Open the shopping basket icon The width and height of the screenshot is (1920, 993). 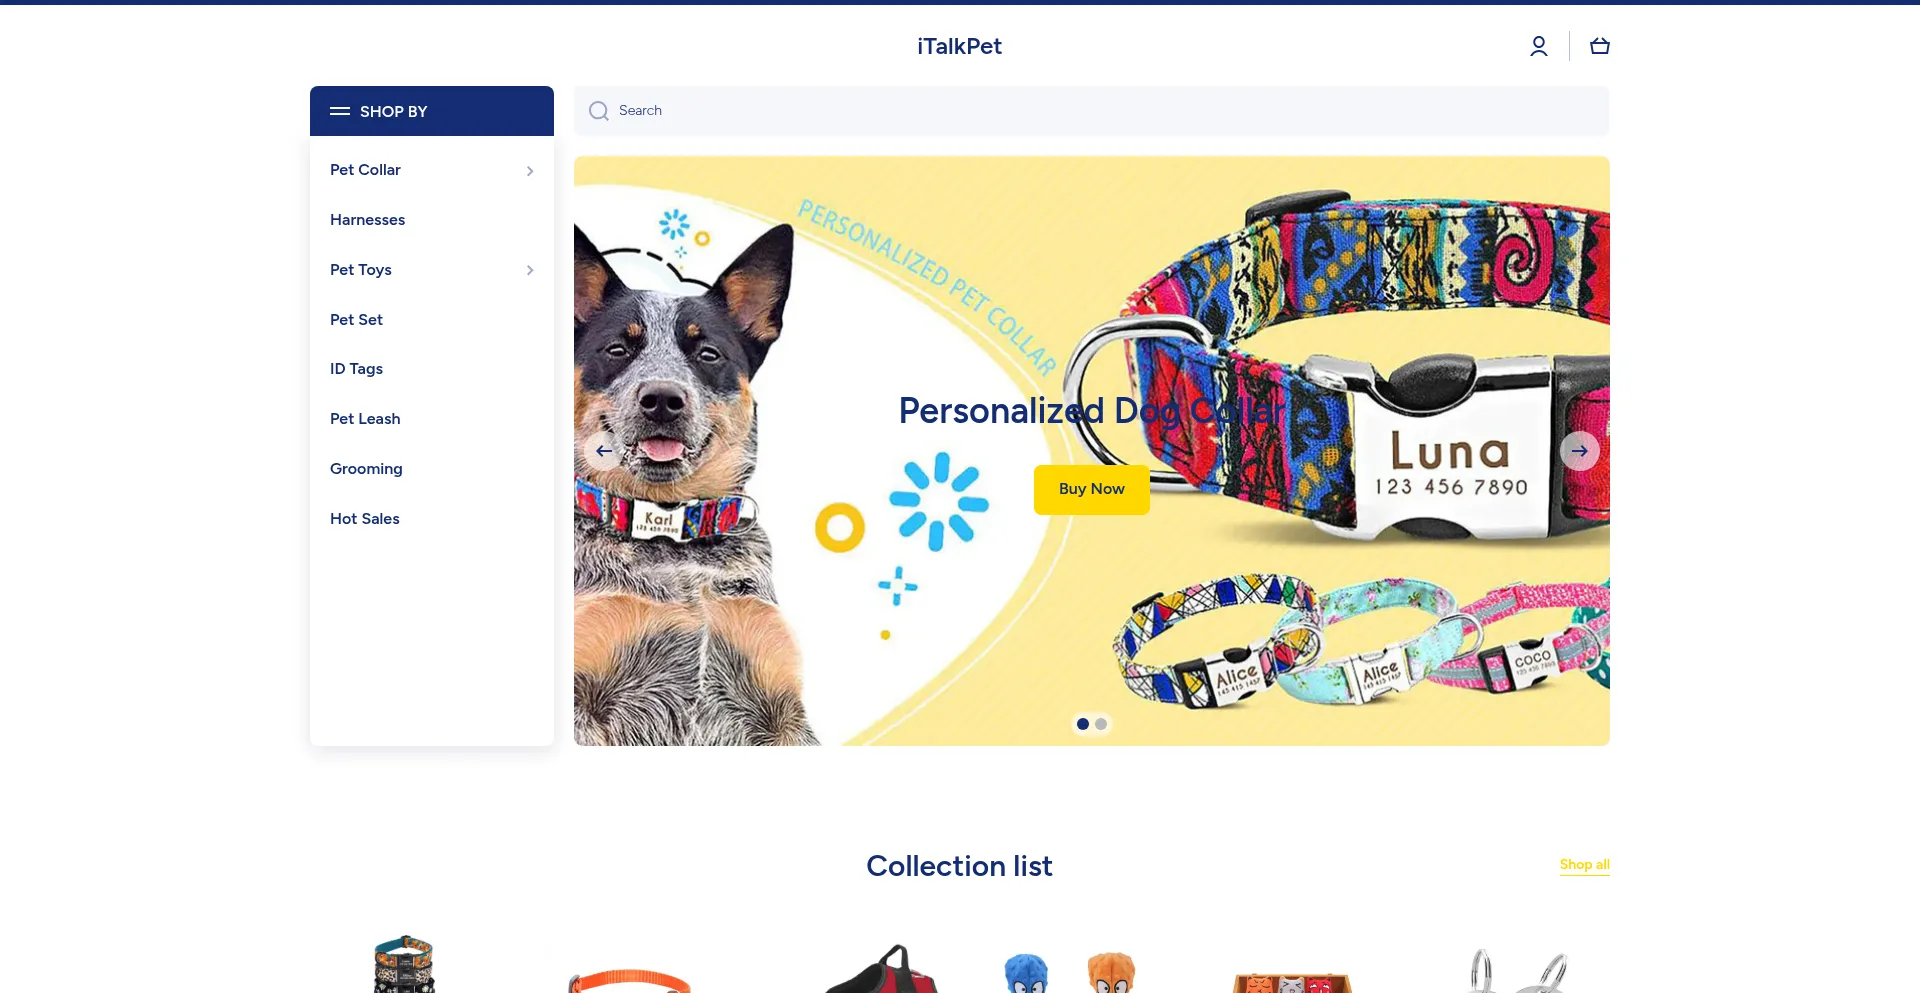click(x=1600, y=46)
